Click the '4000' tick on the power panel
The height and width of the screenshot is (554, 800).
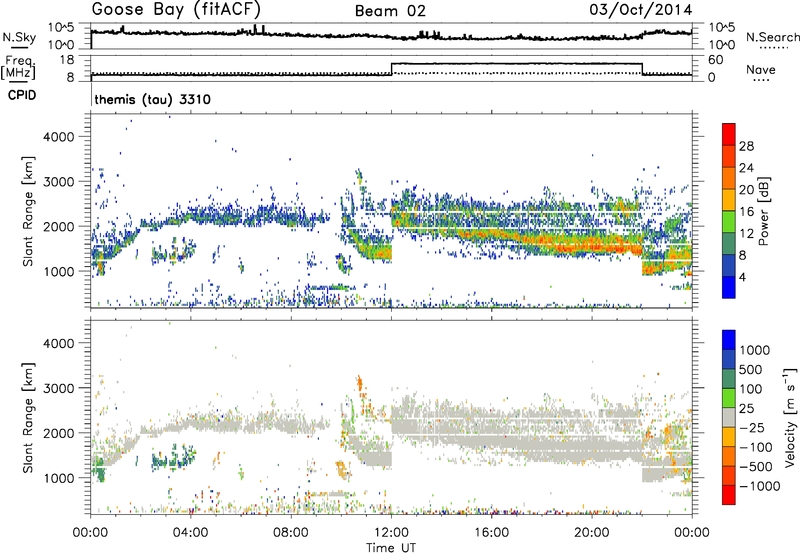pos(59,137)
